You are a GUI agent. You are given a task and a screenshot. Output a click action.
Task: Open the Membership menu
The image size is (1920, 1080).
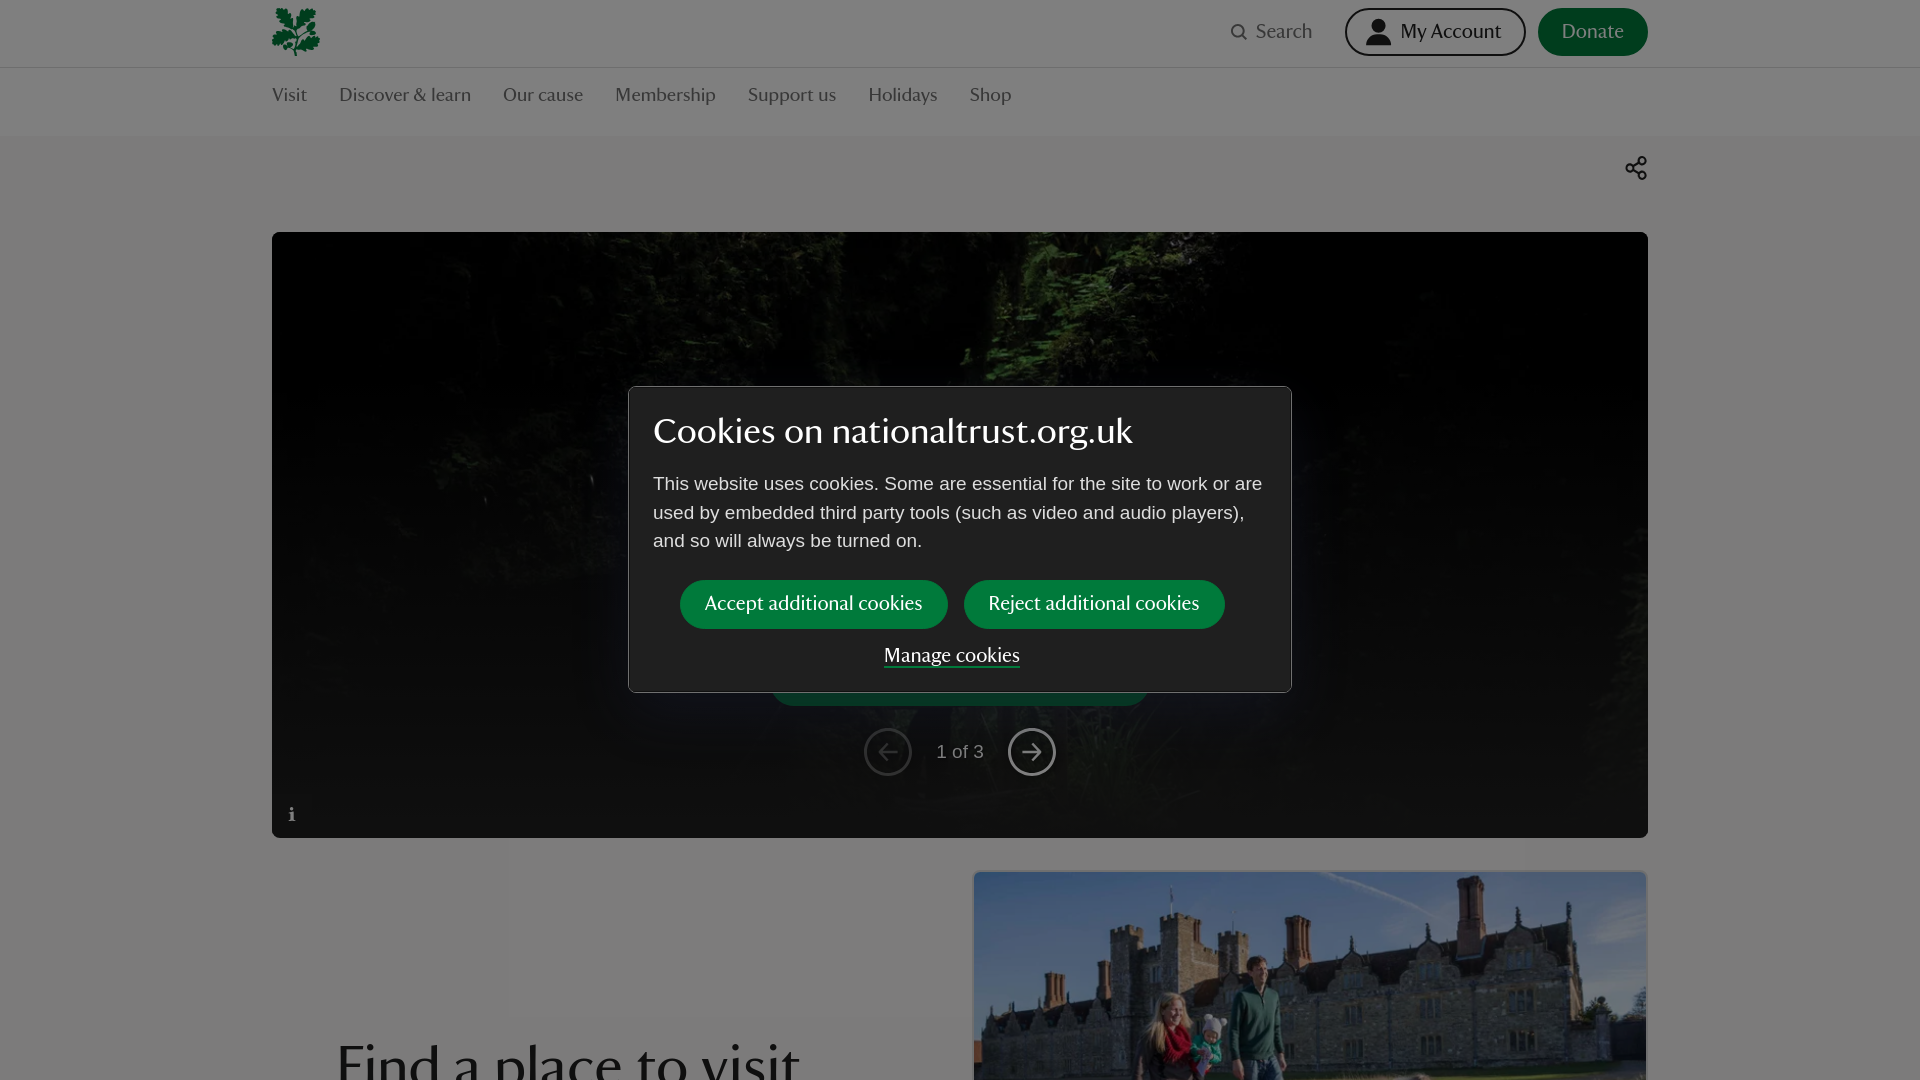click(665, 95)
